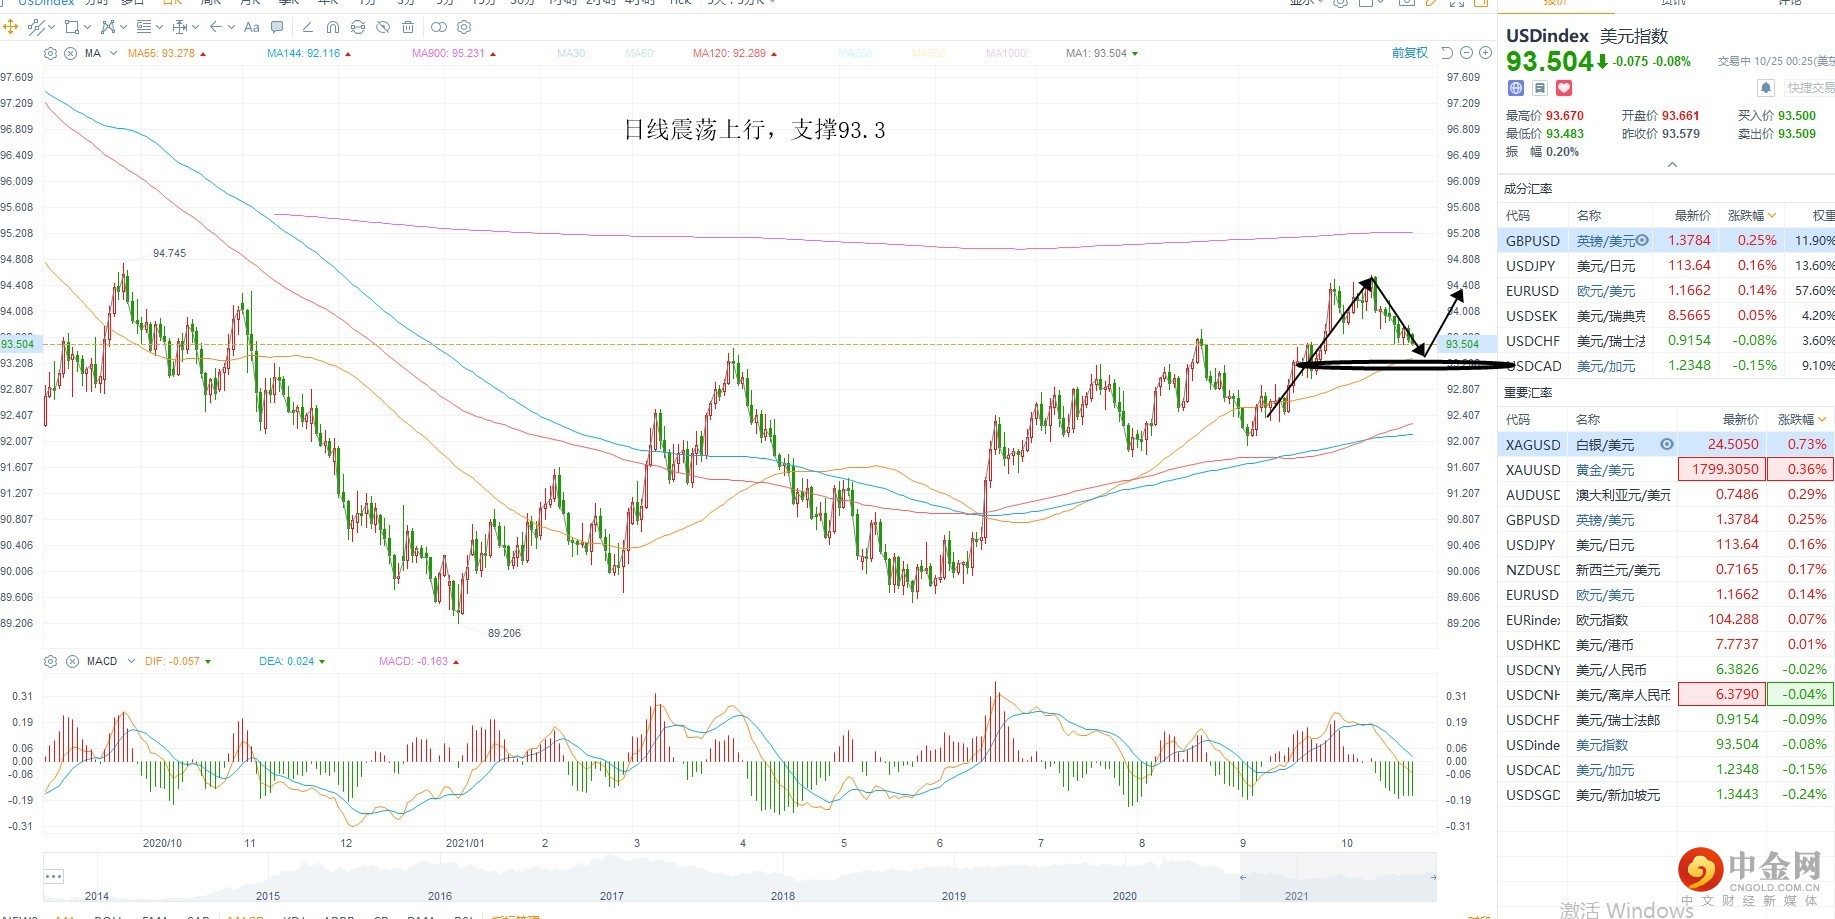Hide all drawings with eye-slash icon
Image resolution: width=1835 pixels, height=919 pixels.
[x=383, y=27]
